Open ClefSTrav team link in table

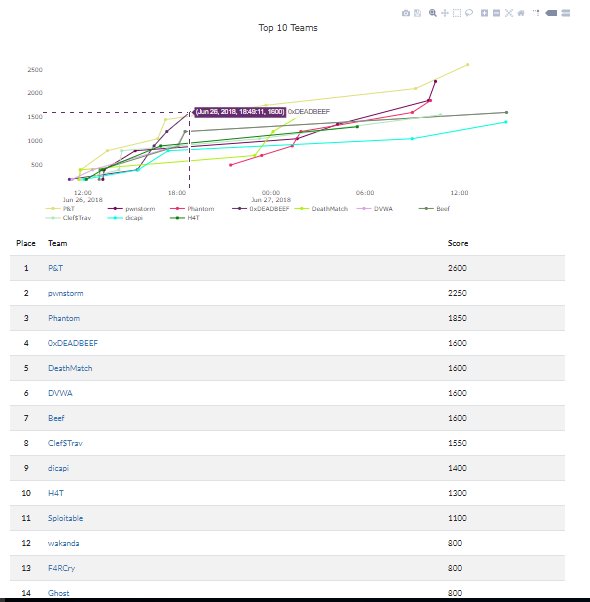pos(65,443)
